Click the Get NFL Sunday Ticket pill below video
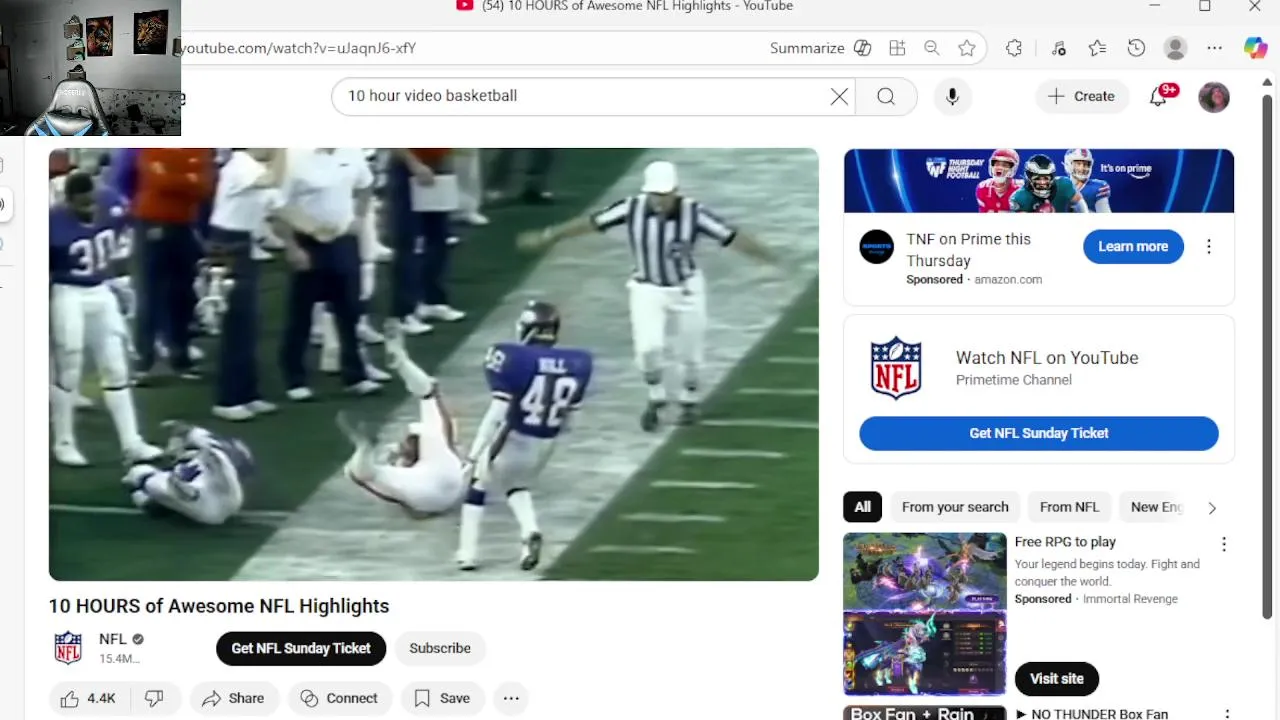Viewport: 1280px width, 720px height. click(301, 648)
